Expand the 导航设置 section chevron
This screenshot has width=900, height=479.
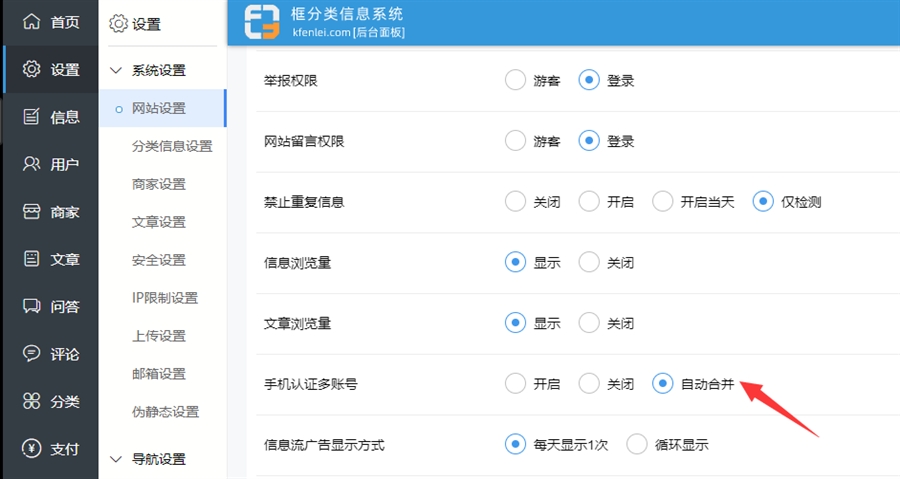coord(115,460)
